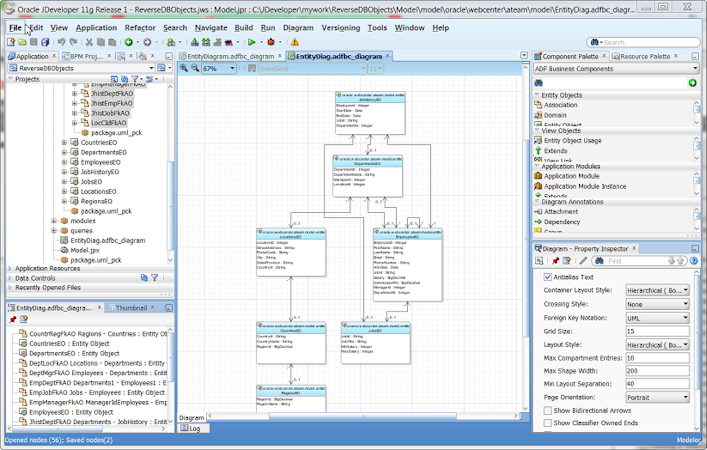Select Application Module in Component Palette

[x=572, y=176]
